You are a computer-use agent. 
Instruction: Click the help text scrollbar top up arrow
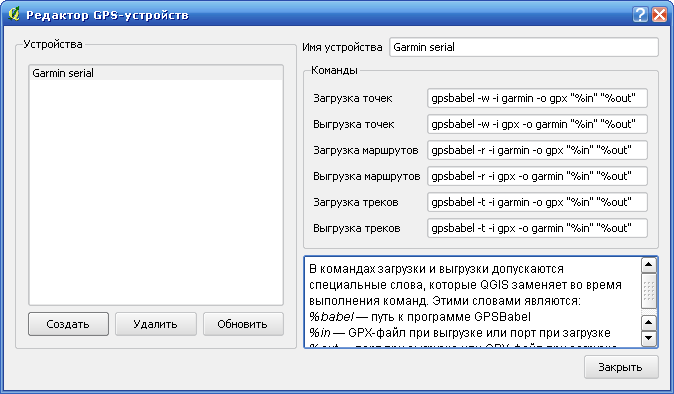tap(649, 265)
